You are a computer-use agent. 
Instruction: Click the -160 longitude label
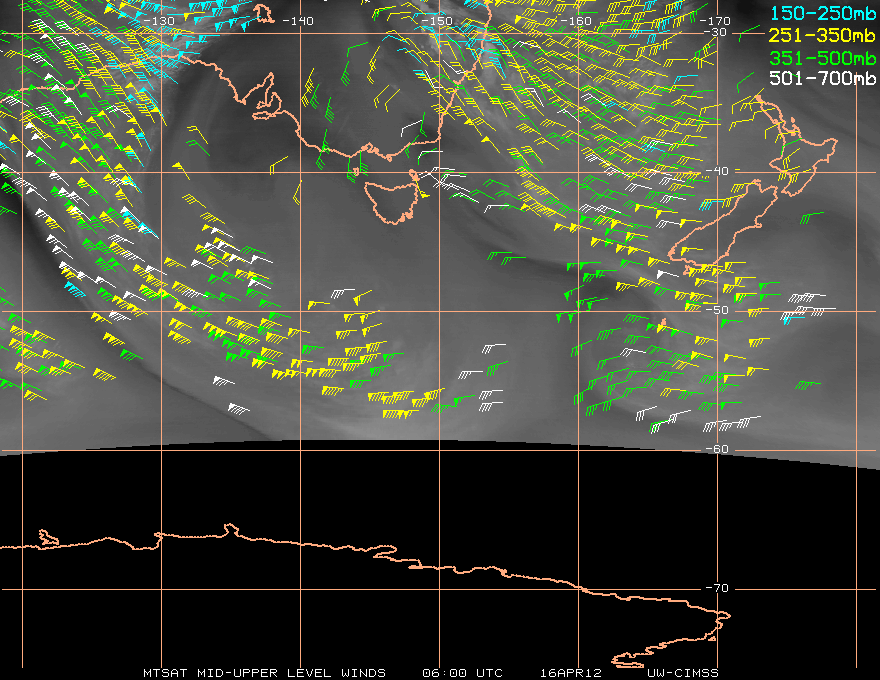[x=576, y=21]
